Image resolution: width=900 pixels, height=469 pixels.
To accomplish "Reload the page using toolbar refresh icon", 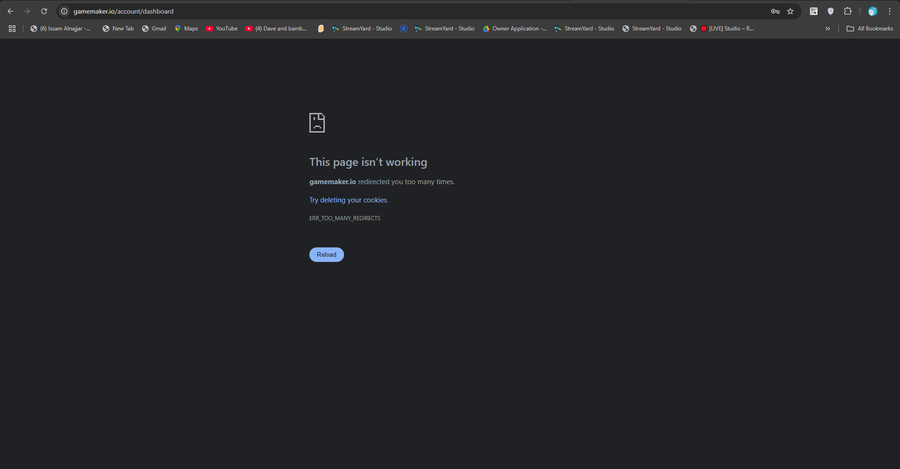I will pyautogui.click(x=44, y=11).
